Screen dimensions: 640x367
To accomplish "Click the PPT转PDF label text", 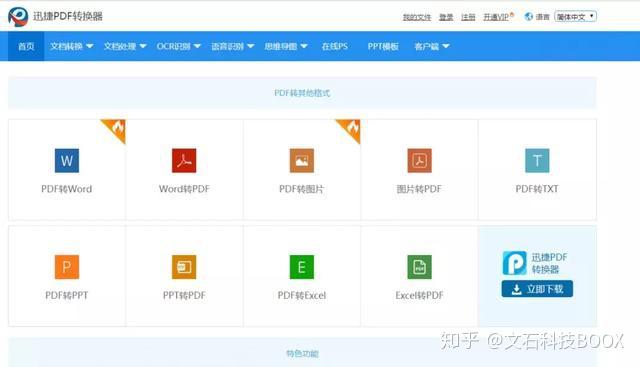I will [x=184, y=295].
